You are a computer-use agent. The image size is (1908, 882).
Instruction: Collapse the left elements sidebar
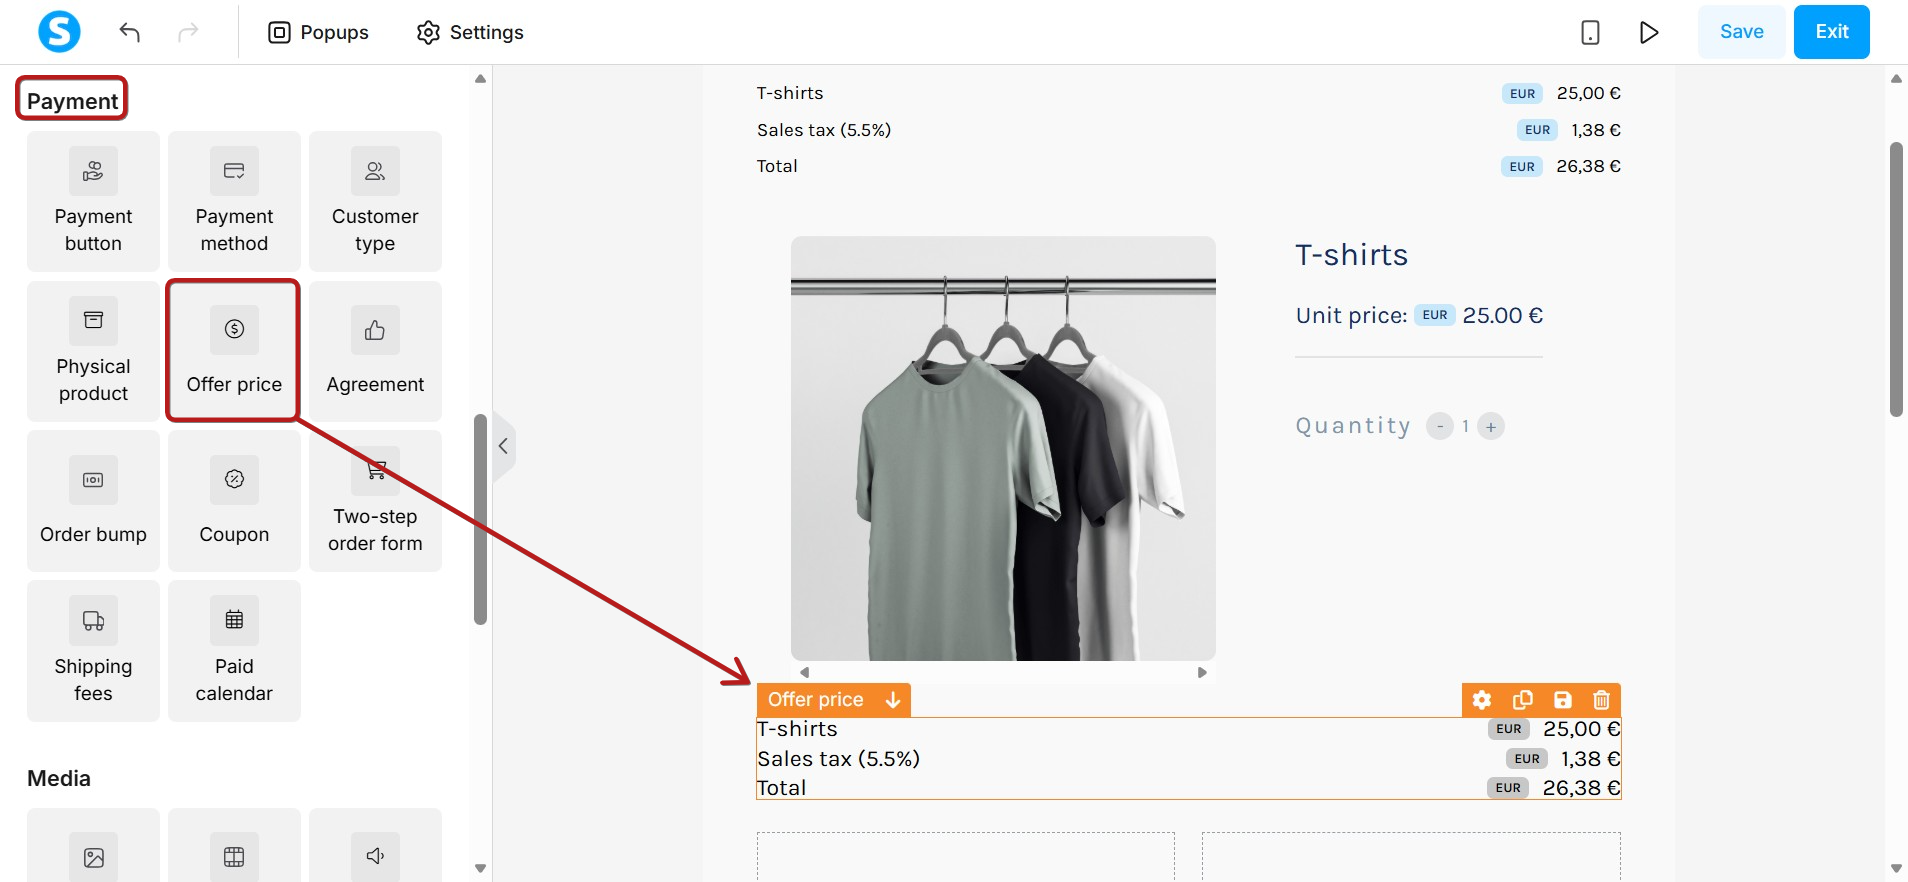point(504,446)
